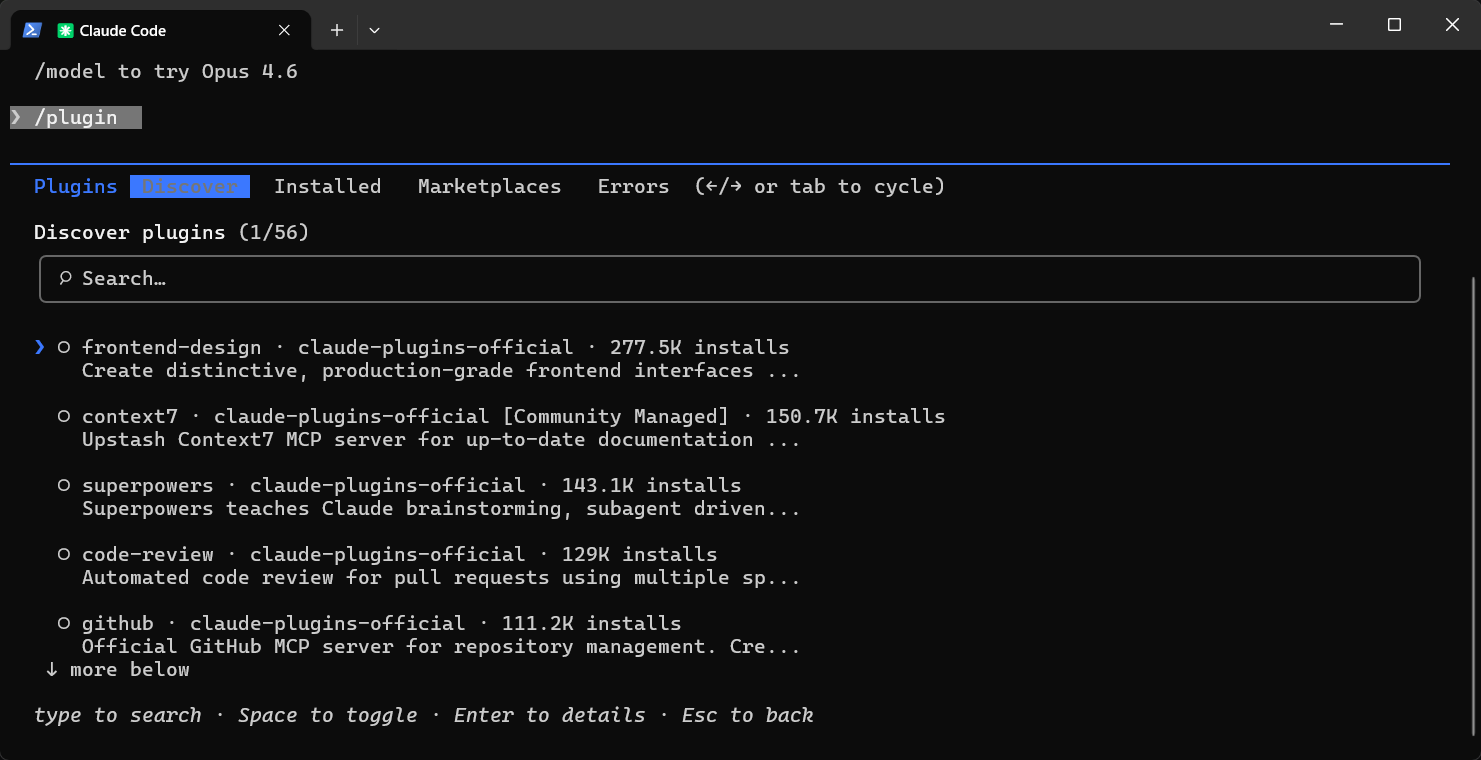Switch to the Installed tab
This screenshot has width=1481, height=760.
(328, 186)
